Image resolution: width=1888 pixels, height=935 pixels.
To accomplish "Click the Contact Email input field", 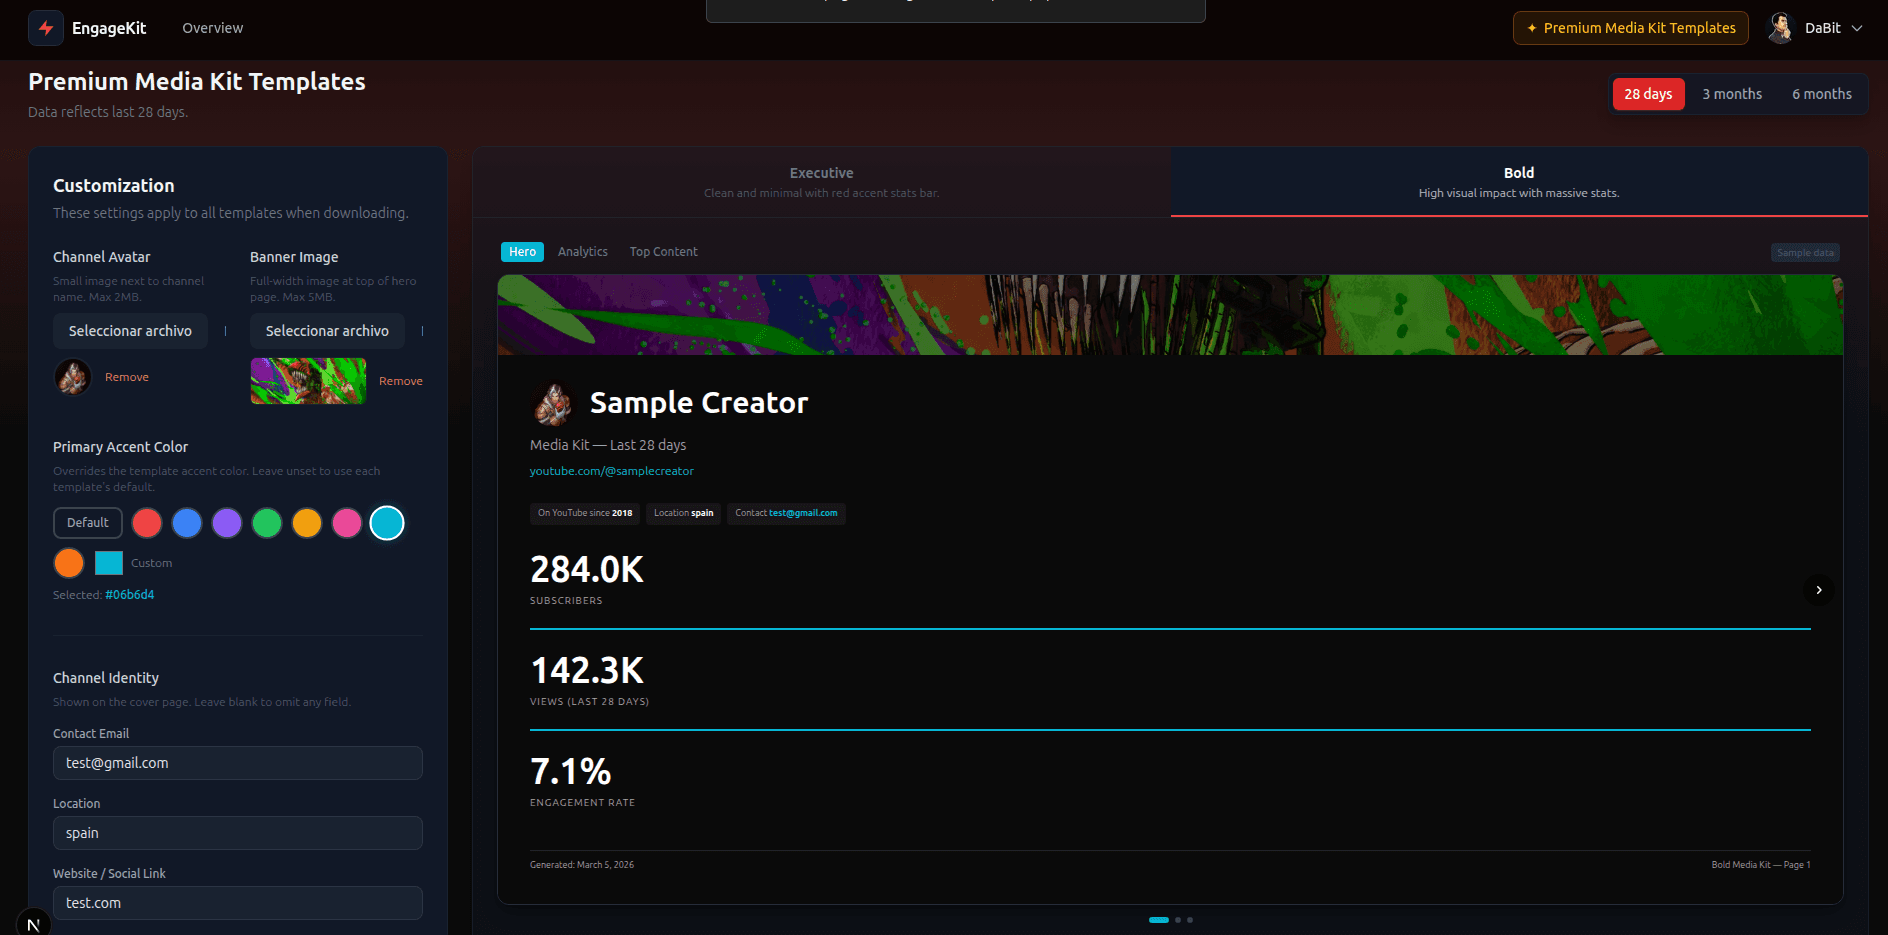I will pyautogui.click(x=238, y=763).
